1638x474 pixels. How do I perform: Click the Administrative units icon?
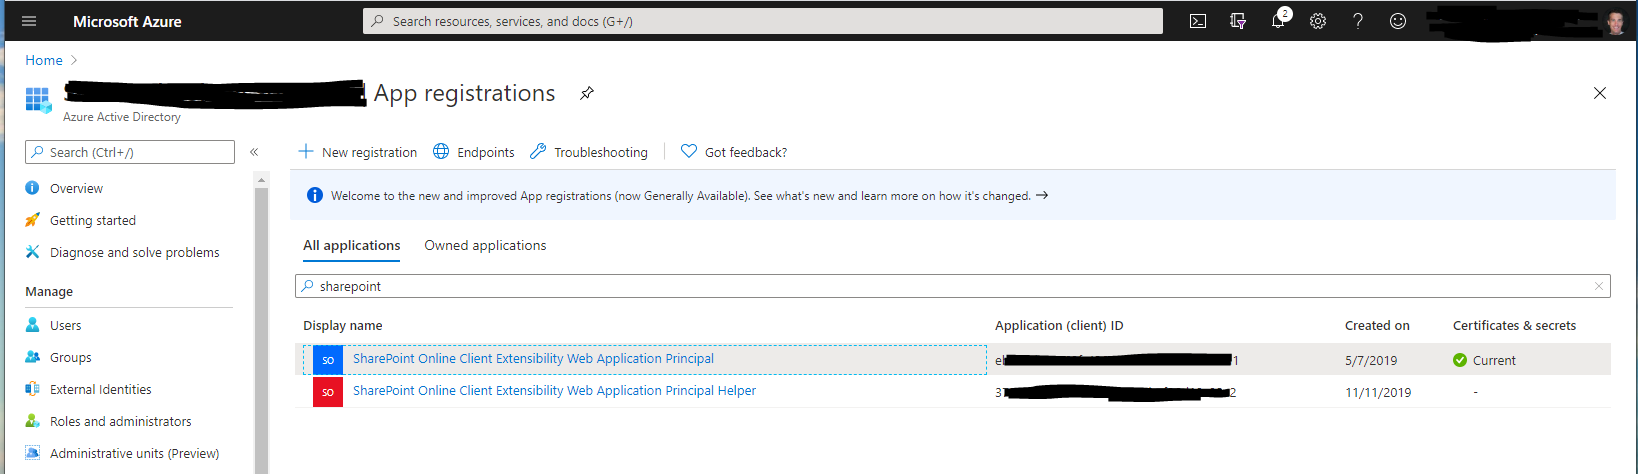[32, 453]
